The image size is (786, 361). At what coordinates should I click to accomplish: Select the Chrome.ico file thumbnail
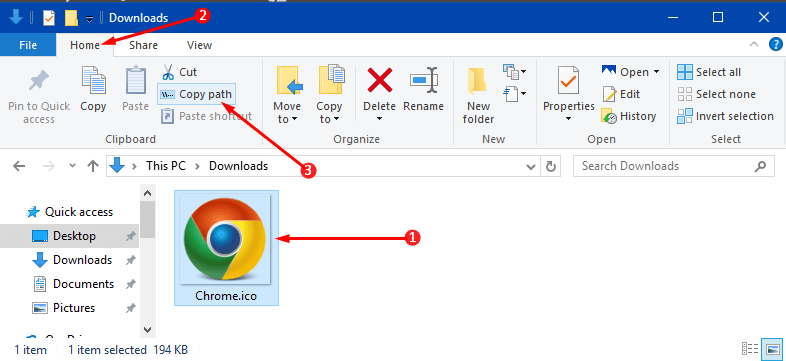[x=224, y=238]
